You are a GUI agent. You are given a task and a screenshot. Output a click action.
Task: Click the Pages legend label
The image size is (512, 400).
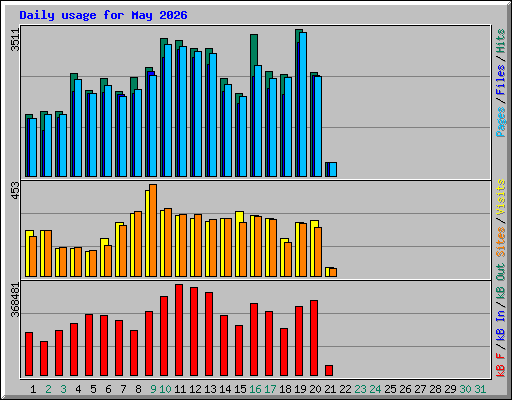tap(500, 122)
